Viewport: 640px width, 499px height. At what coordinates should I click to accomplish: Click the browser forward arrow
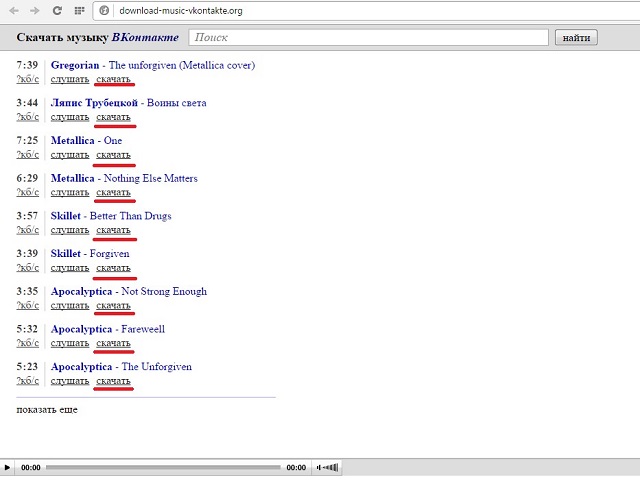pos(35,11)
